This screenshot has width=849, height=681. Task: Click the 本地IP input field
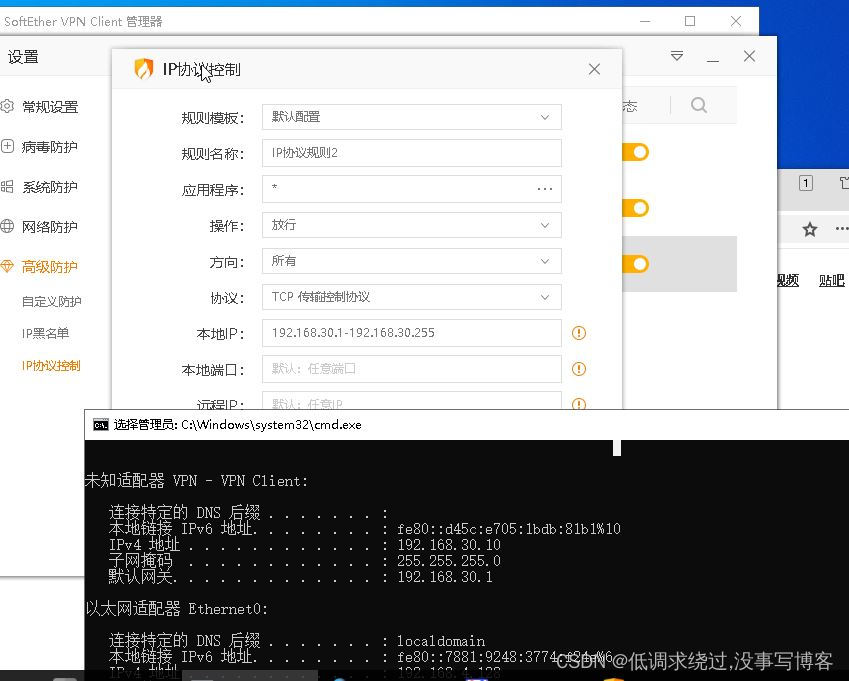point(412,333)
